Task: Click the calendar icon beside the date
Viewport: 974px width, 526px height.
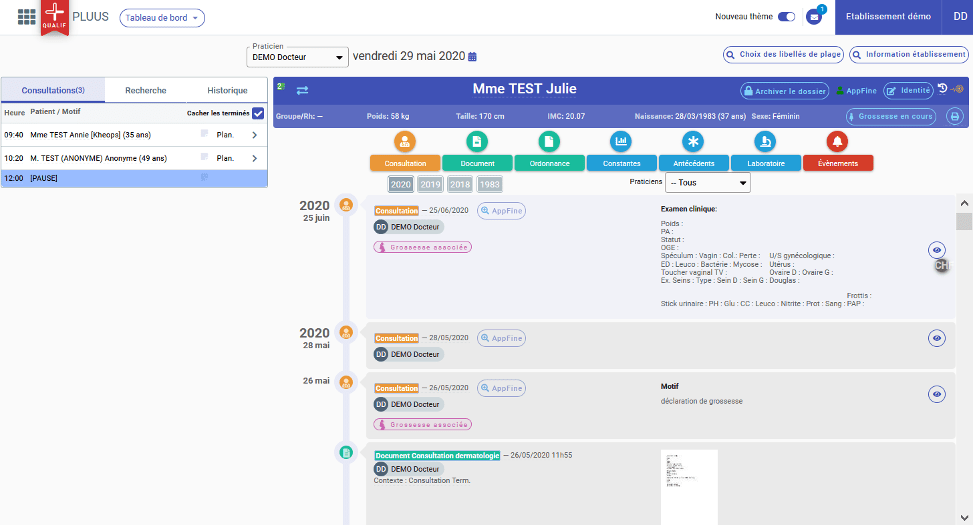Action: click(x=473, y=56)
